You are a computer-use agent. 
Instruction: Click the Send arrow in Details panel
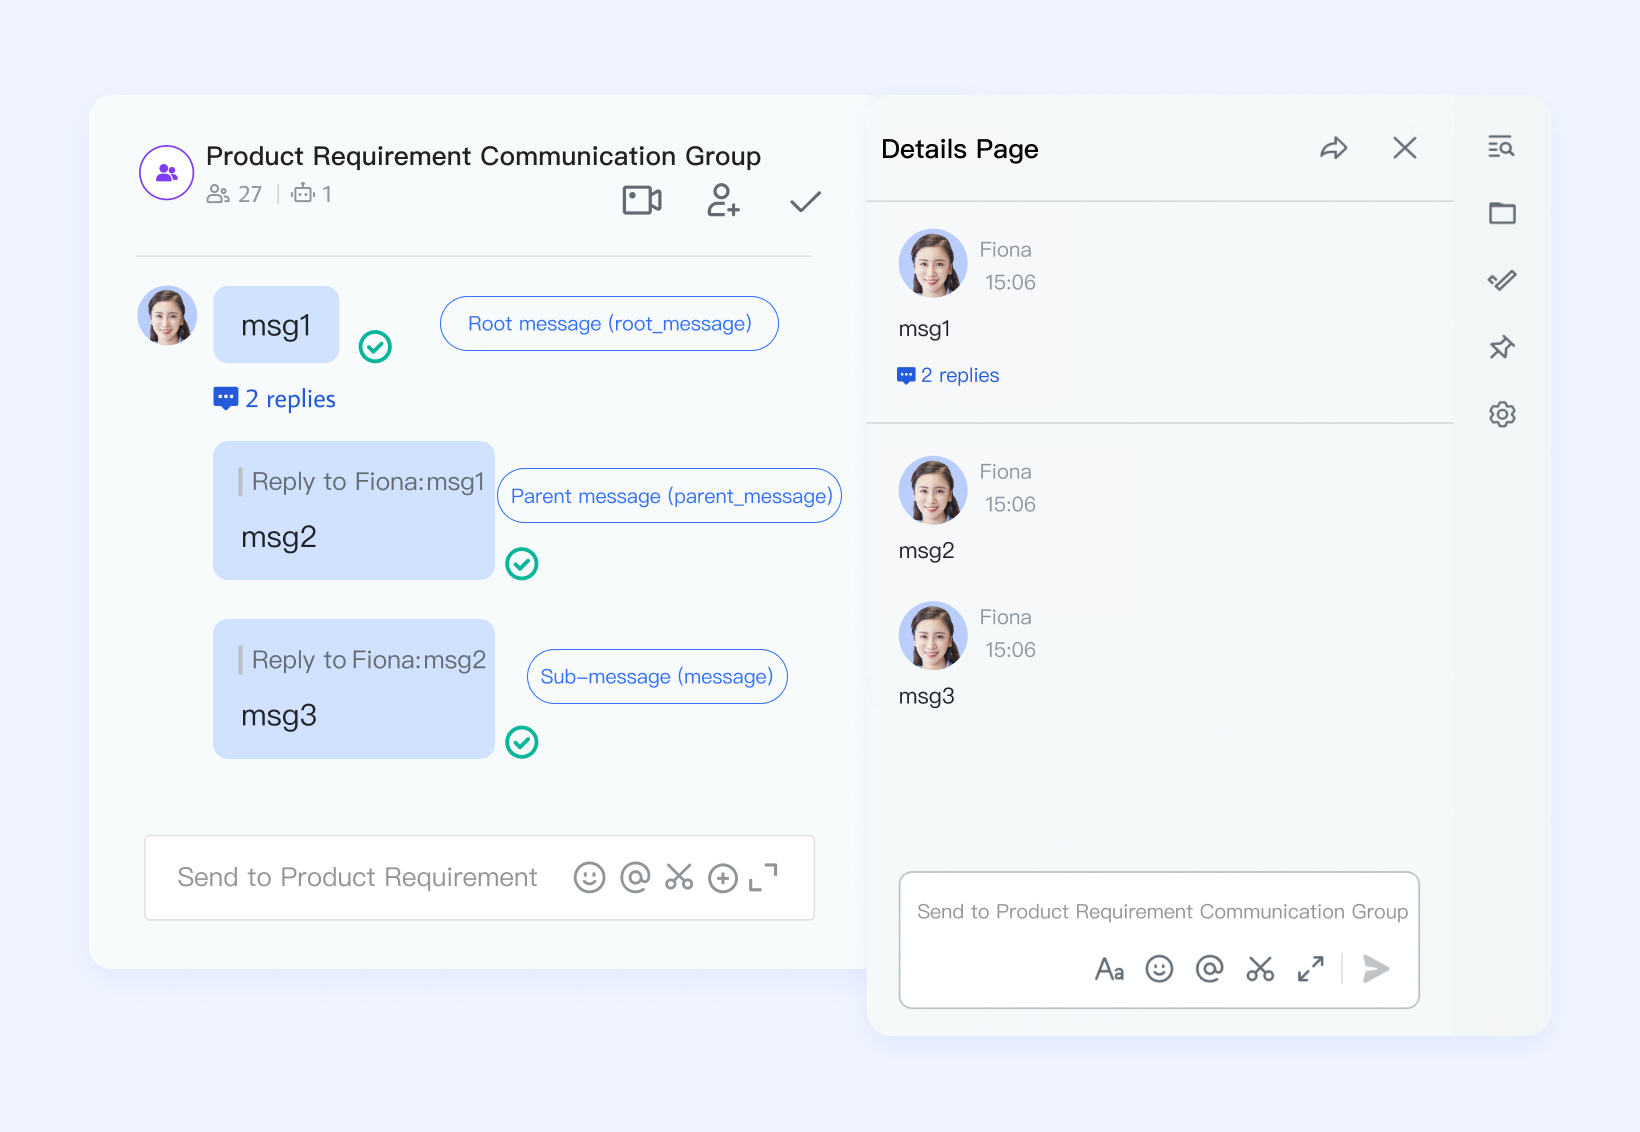click(x=1376, y=969)
